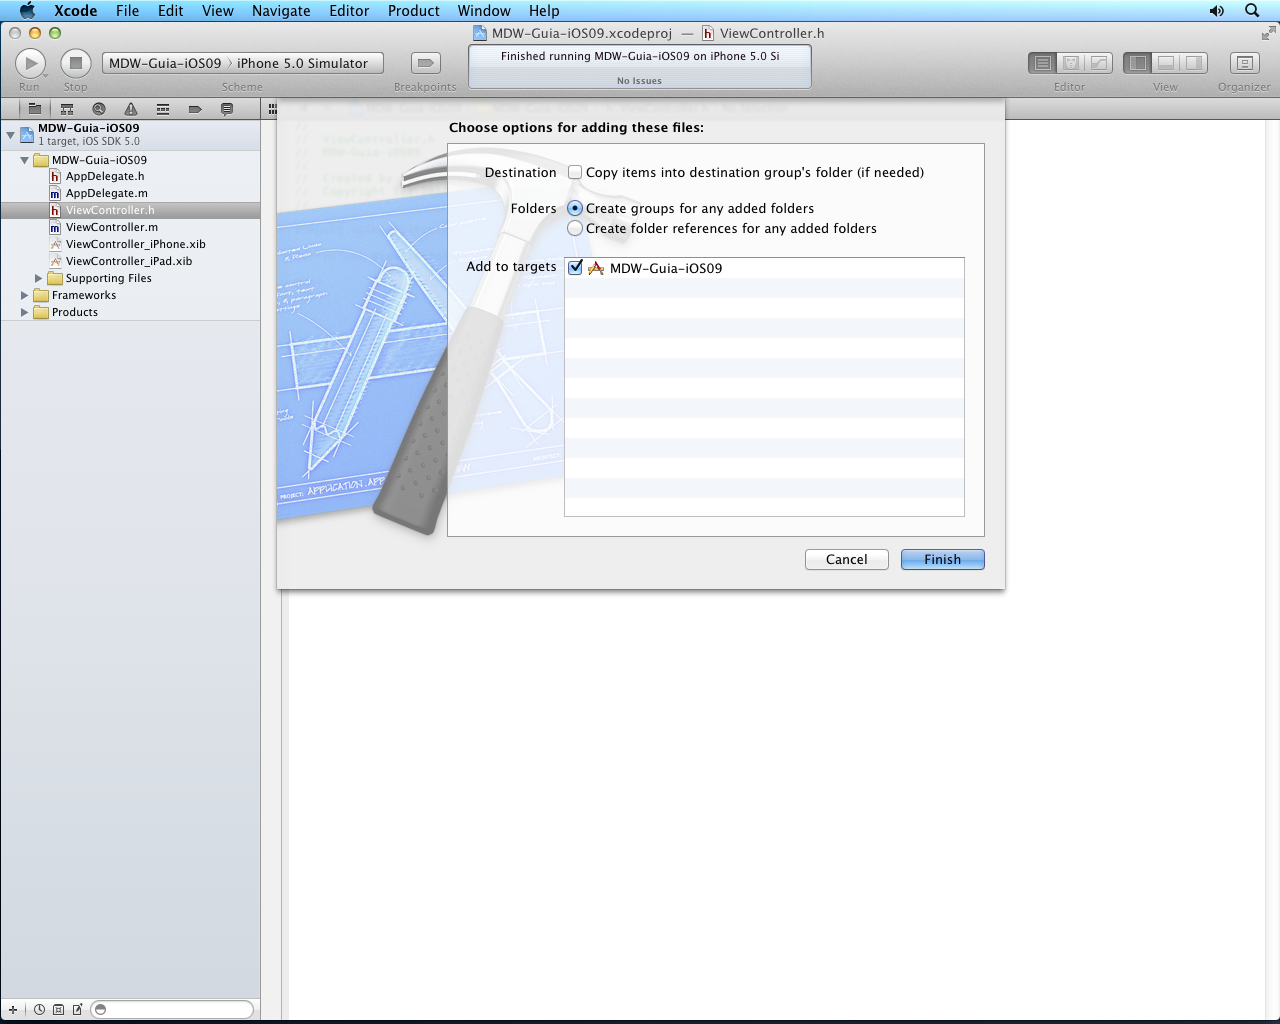Viewport: 1280px width, 1024px height.
Task: Choose iPhone 5.0 Simulator destination
Action: (x=302, y=63)
